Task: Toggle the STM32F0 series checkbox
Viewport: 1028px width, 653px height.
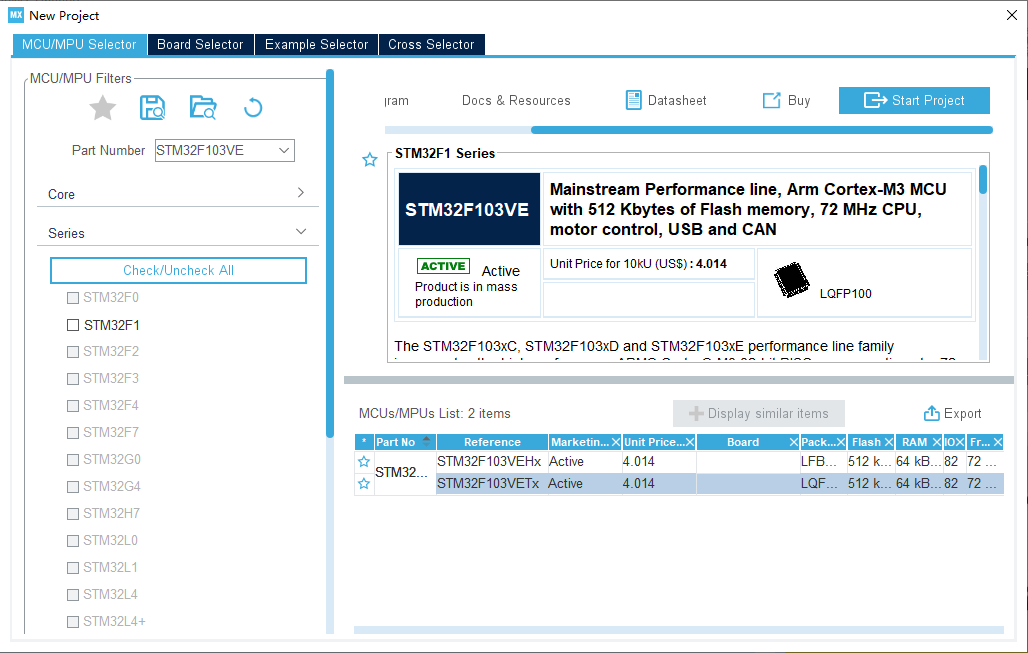Action: [73, 298]
